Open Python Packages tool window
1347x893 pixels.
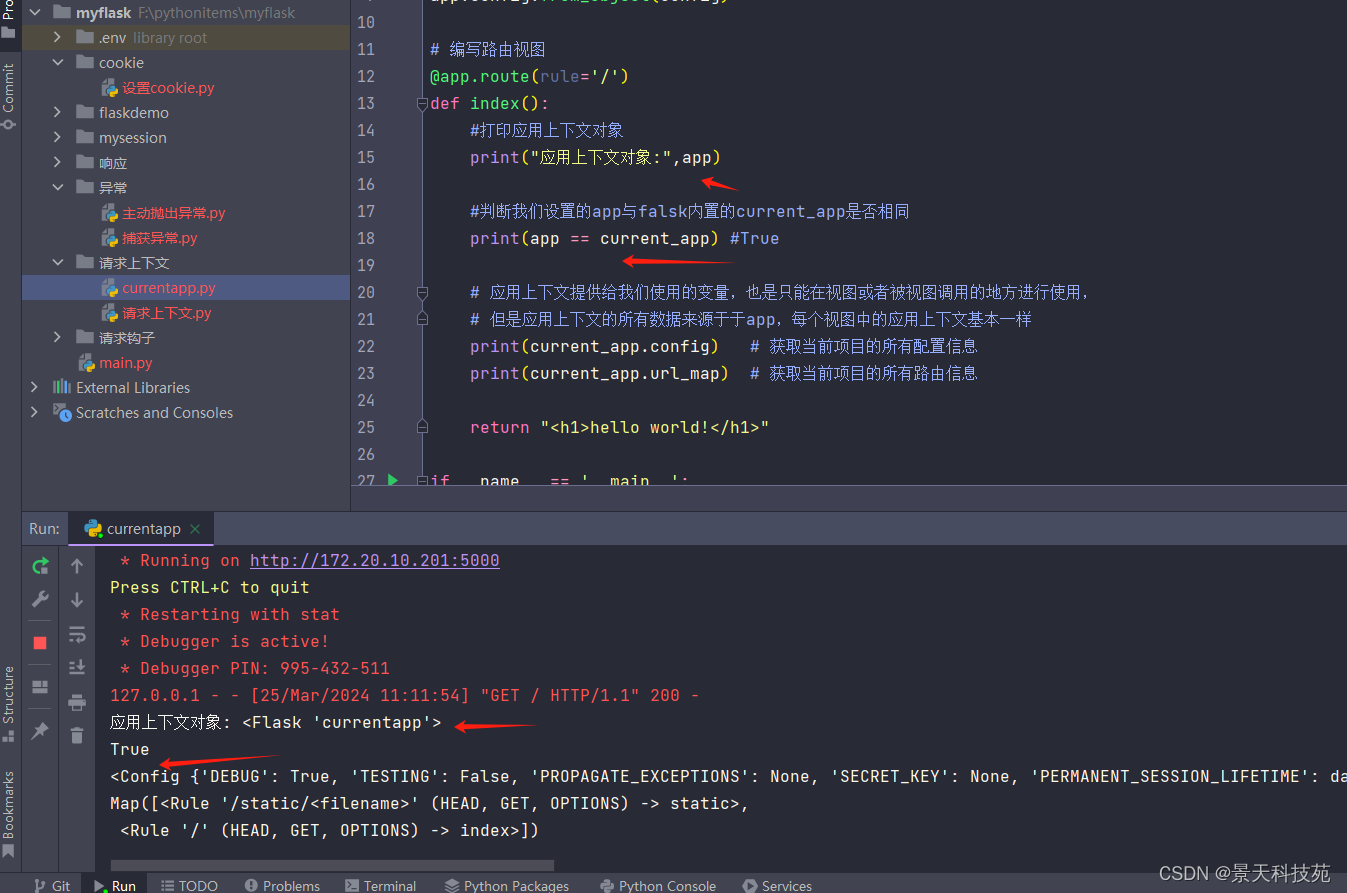[507, 885]
